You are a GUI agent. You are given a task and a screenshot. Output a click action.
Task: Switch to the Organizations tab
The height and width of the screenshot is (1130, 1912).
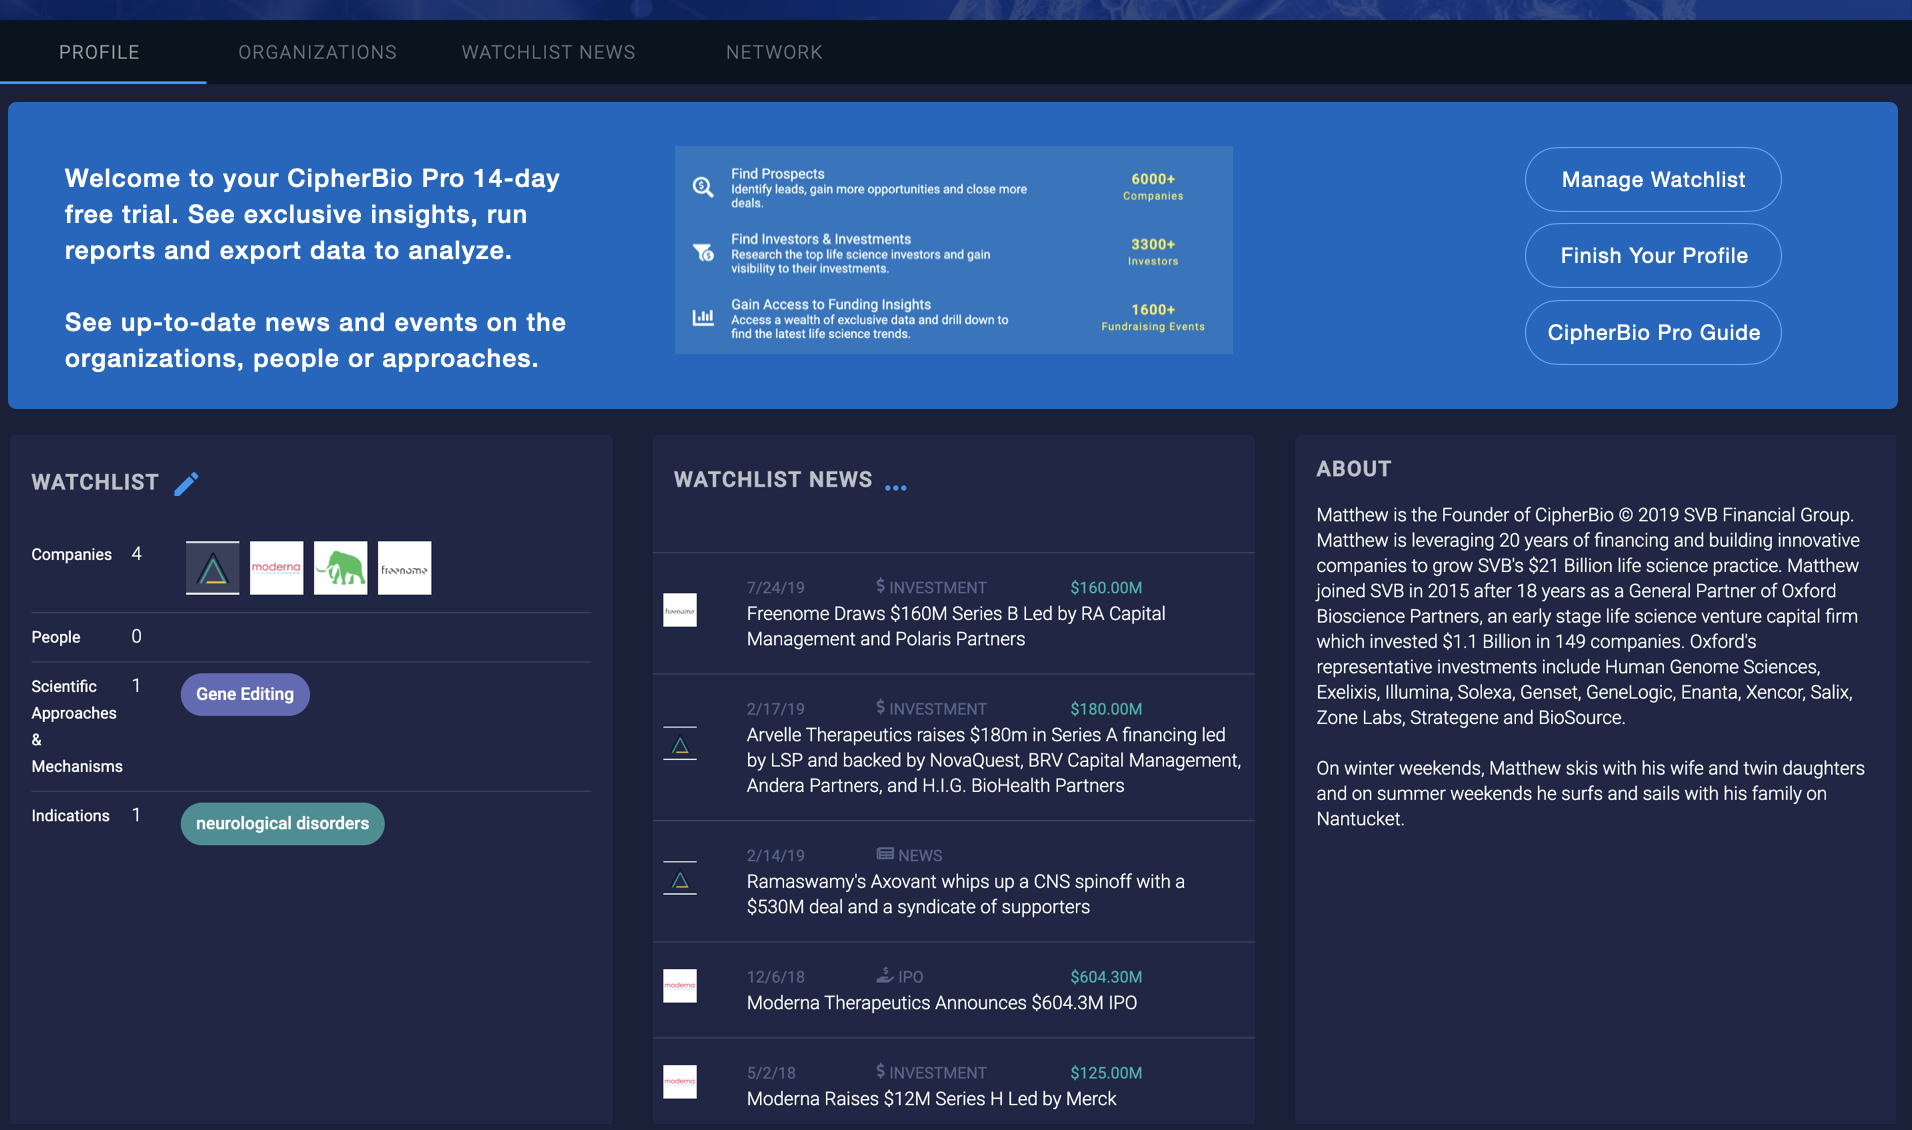(x=317, y=52)
